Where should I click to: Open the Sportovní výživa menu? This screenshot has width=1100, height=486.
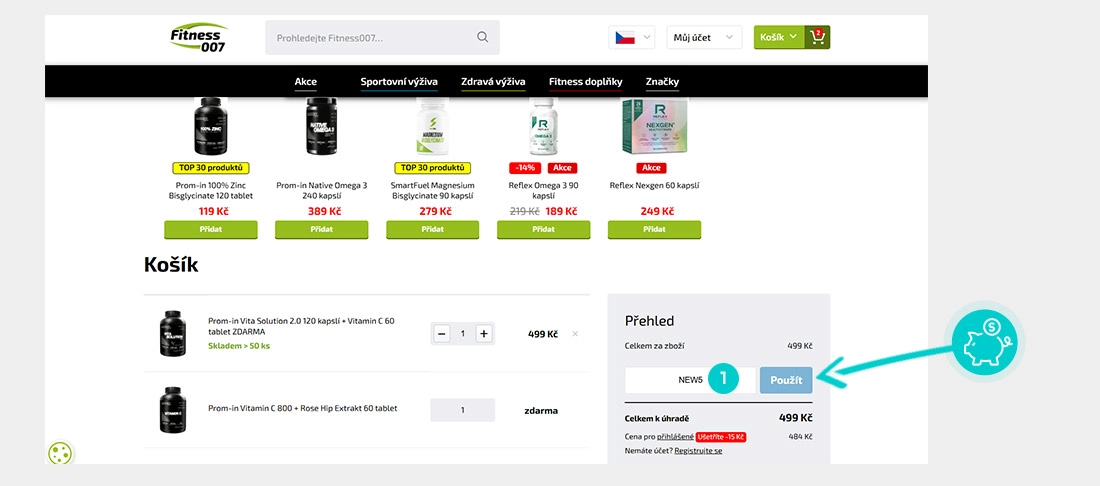click(399, 82)
